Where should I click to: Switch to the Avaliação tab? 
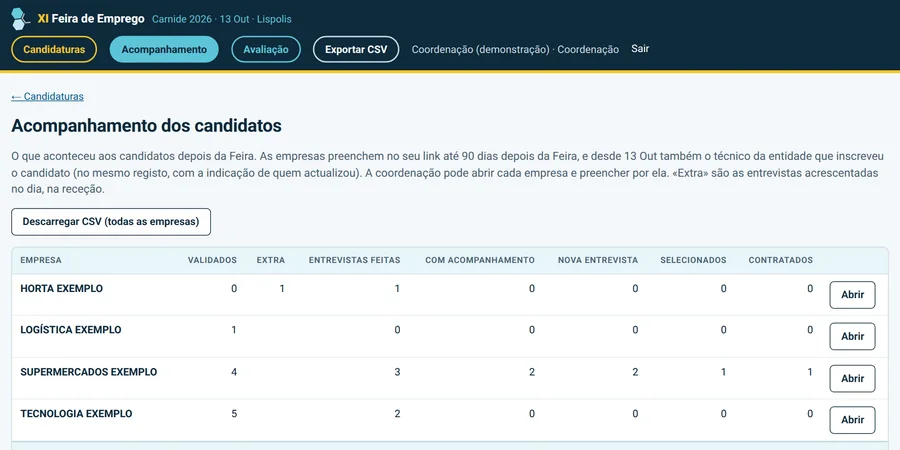point(266,49)
